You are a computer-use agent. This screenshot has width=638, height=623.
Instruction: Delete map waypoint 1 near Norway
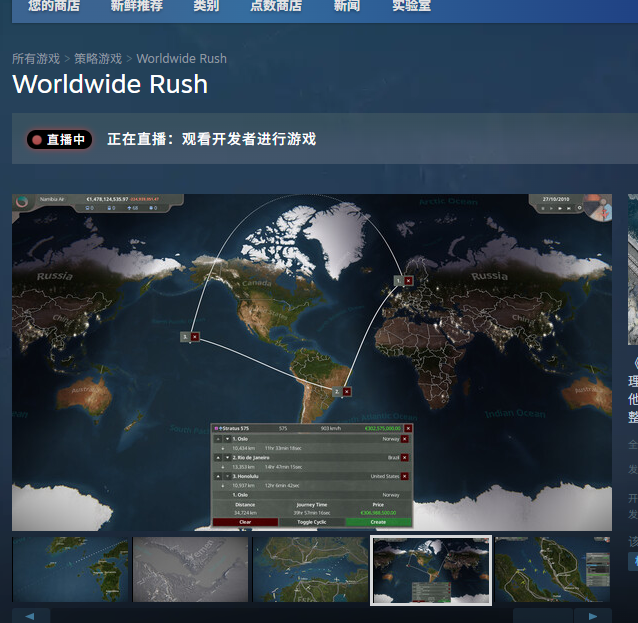pos(409,281)
